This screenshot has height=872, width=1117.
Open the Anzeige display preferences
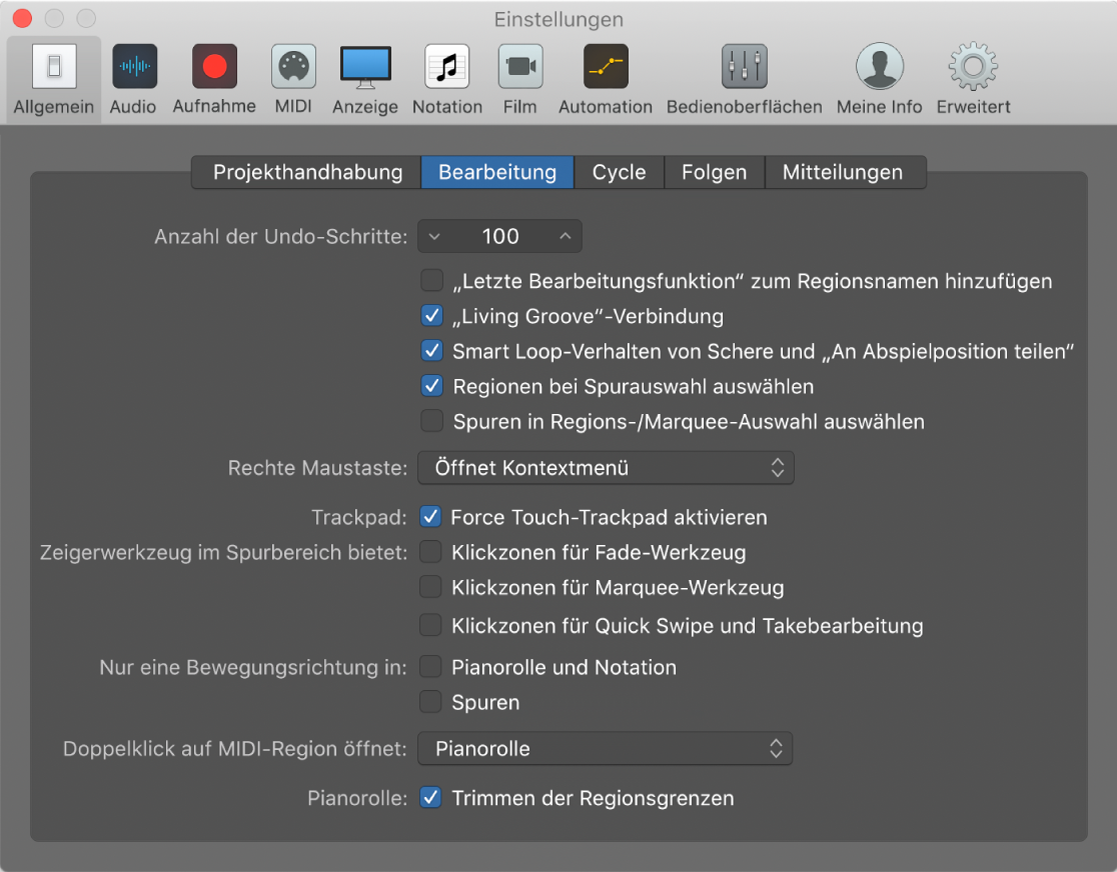[365, 79]
